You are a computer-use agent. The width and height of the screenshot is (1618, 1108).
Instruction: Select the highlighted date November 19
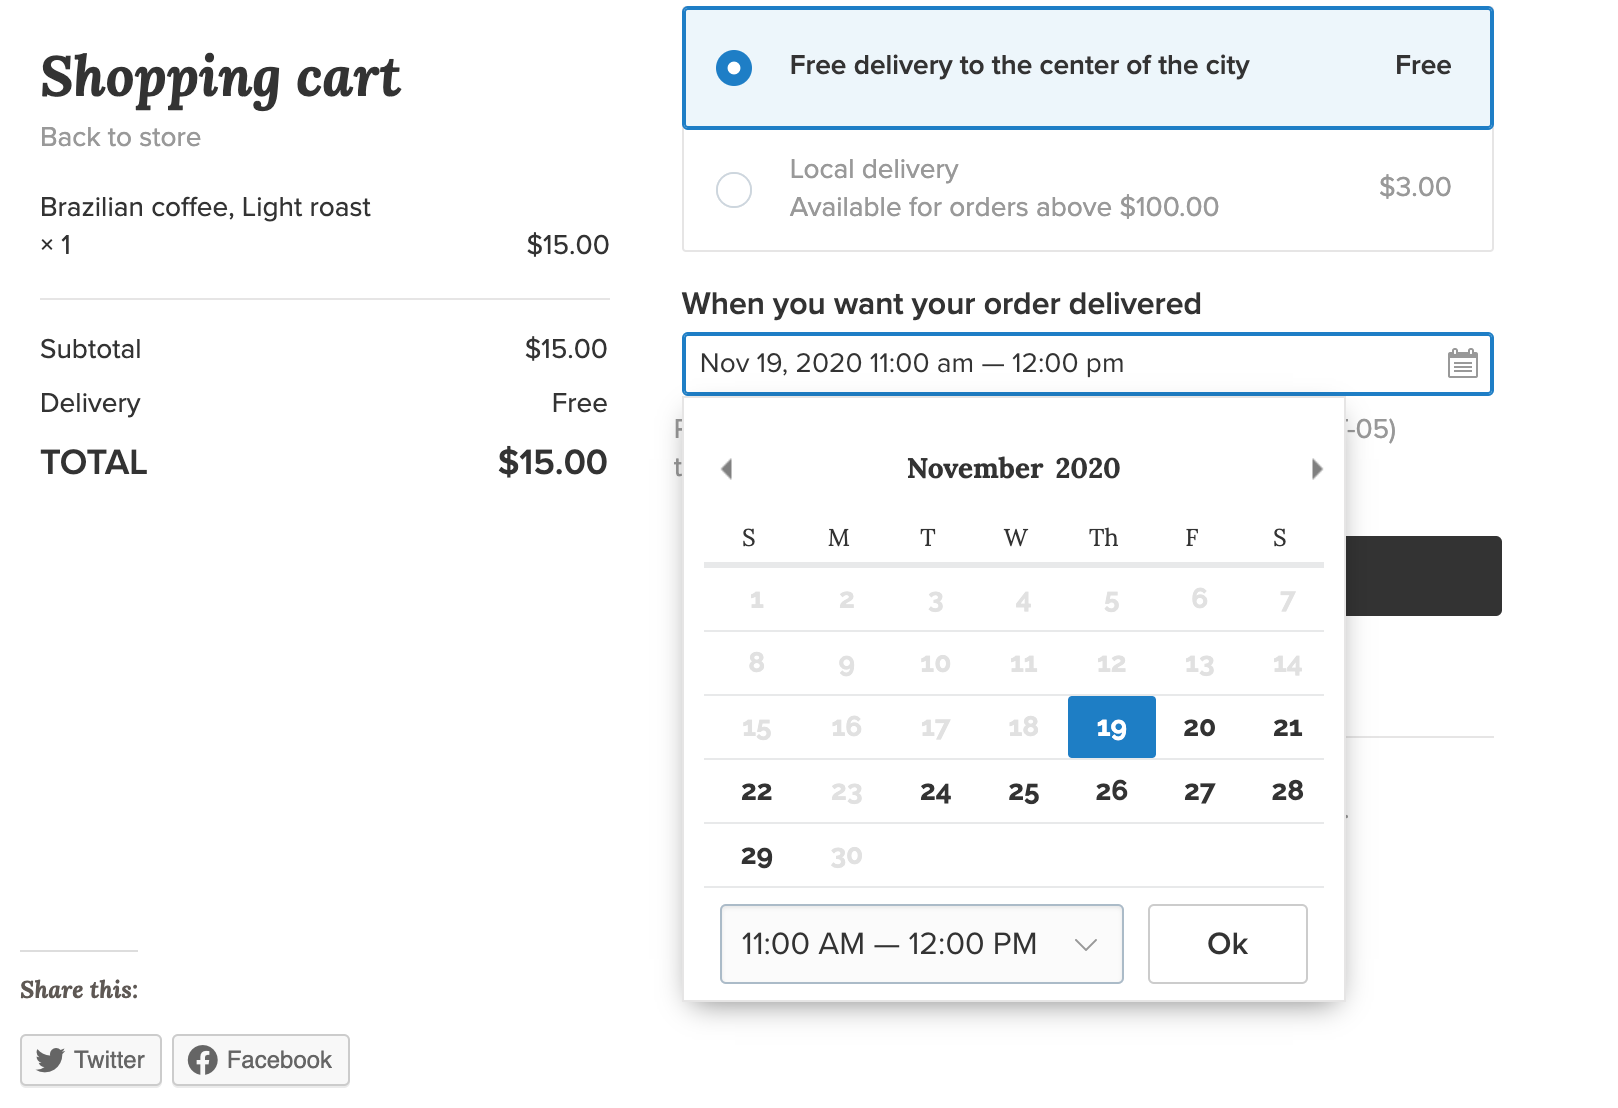point(1111,727)
